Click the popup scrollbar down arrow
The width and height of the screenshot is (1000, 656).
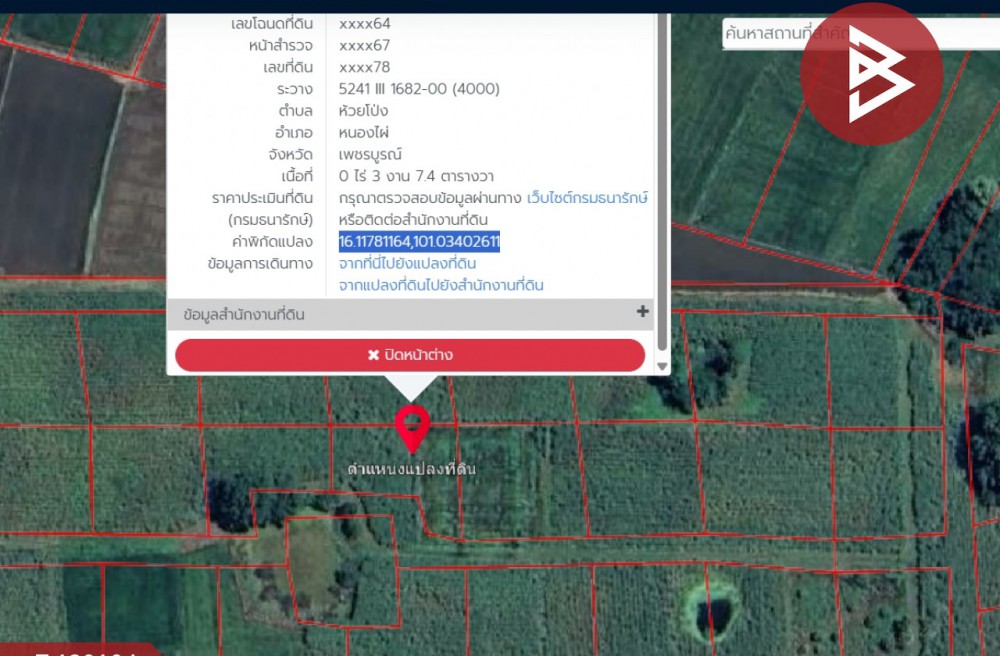[661, 366]
